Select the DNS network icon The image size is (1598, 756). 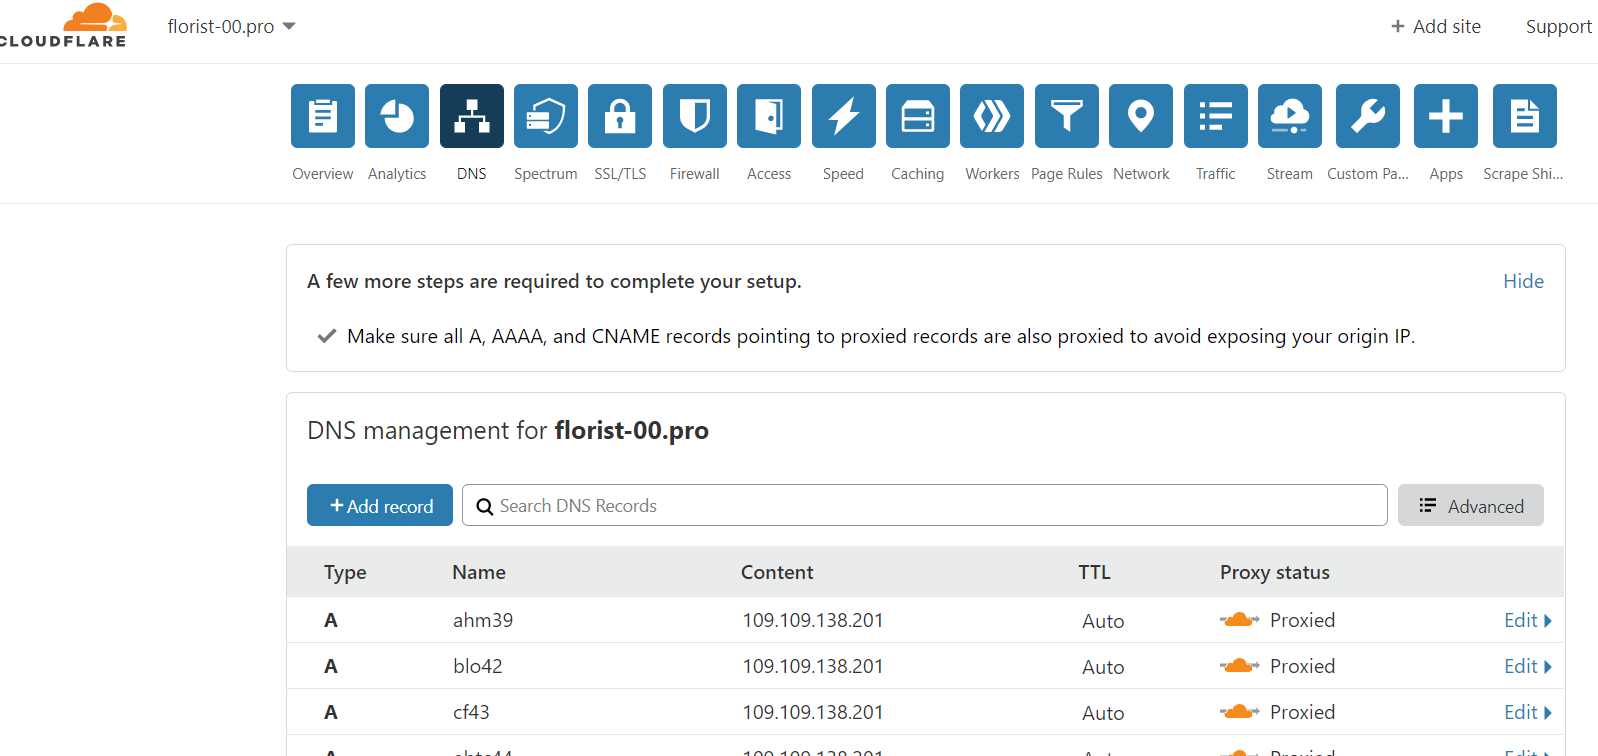472,116
